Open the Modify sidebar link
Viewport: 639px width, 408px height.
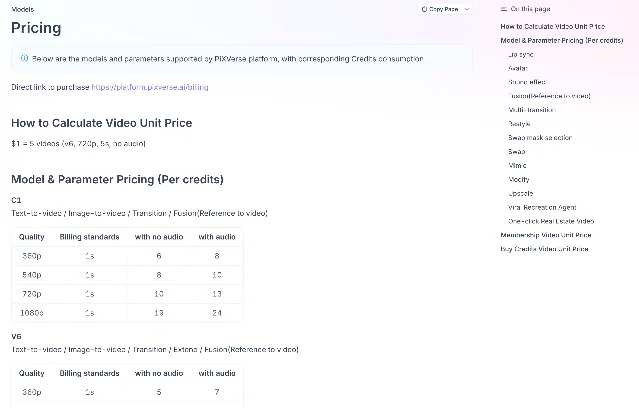[519, 179]
